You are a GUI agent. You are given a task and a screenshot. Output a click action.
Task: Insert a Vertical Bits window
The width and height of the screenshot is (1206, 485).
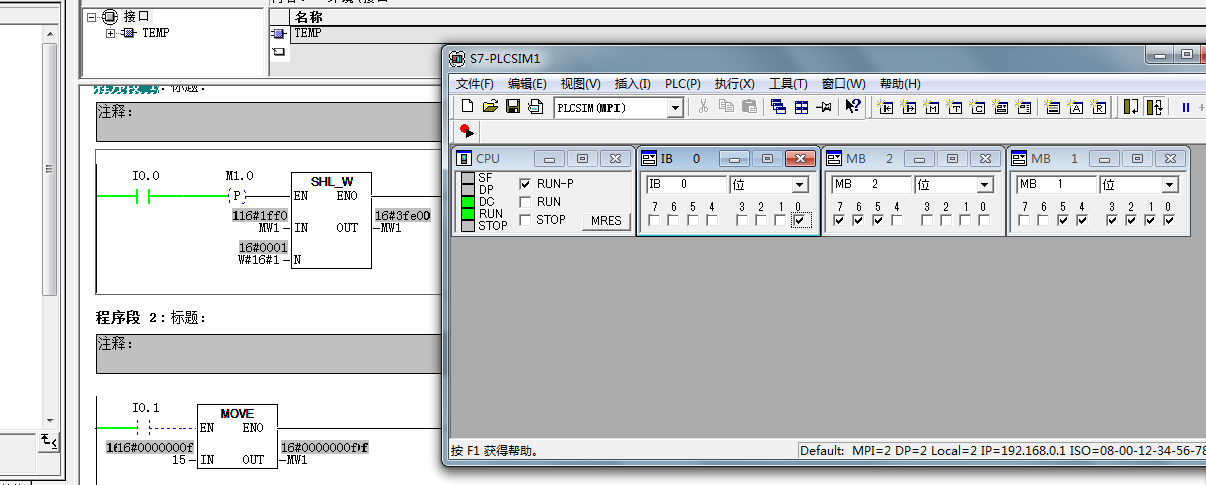pyautogui.click(x=1023, y=107)
